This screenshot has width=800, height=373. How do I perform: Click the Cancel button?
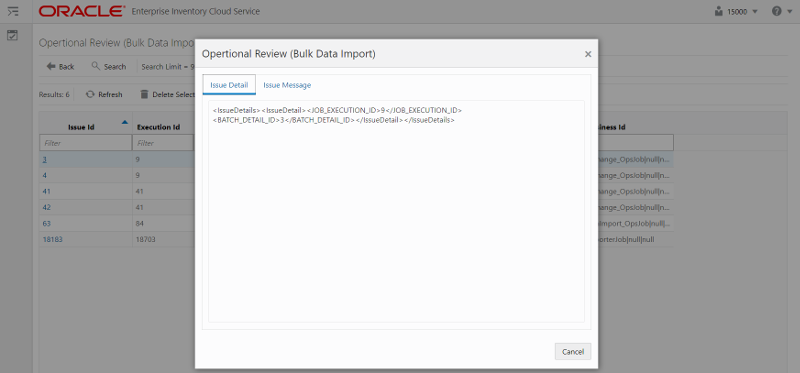(x=572, y=352)
